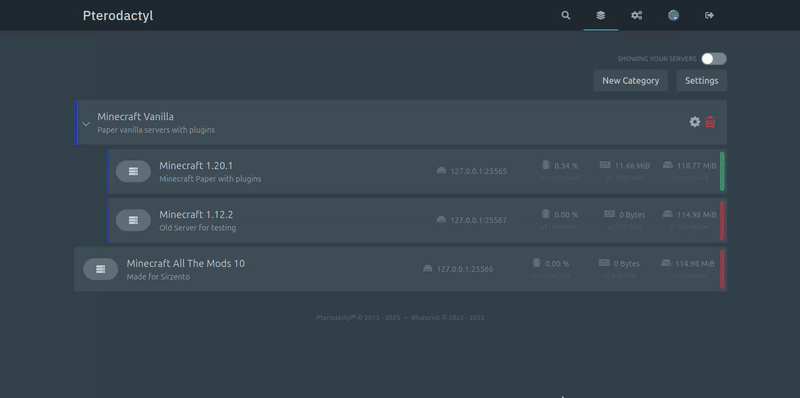
Task: Click the Minecraft 1.12.2 server icon
Action: [133, 220]
